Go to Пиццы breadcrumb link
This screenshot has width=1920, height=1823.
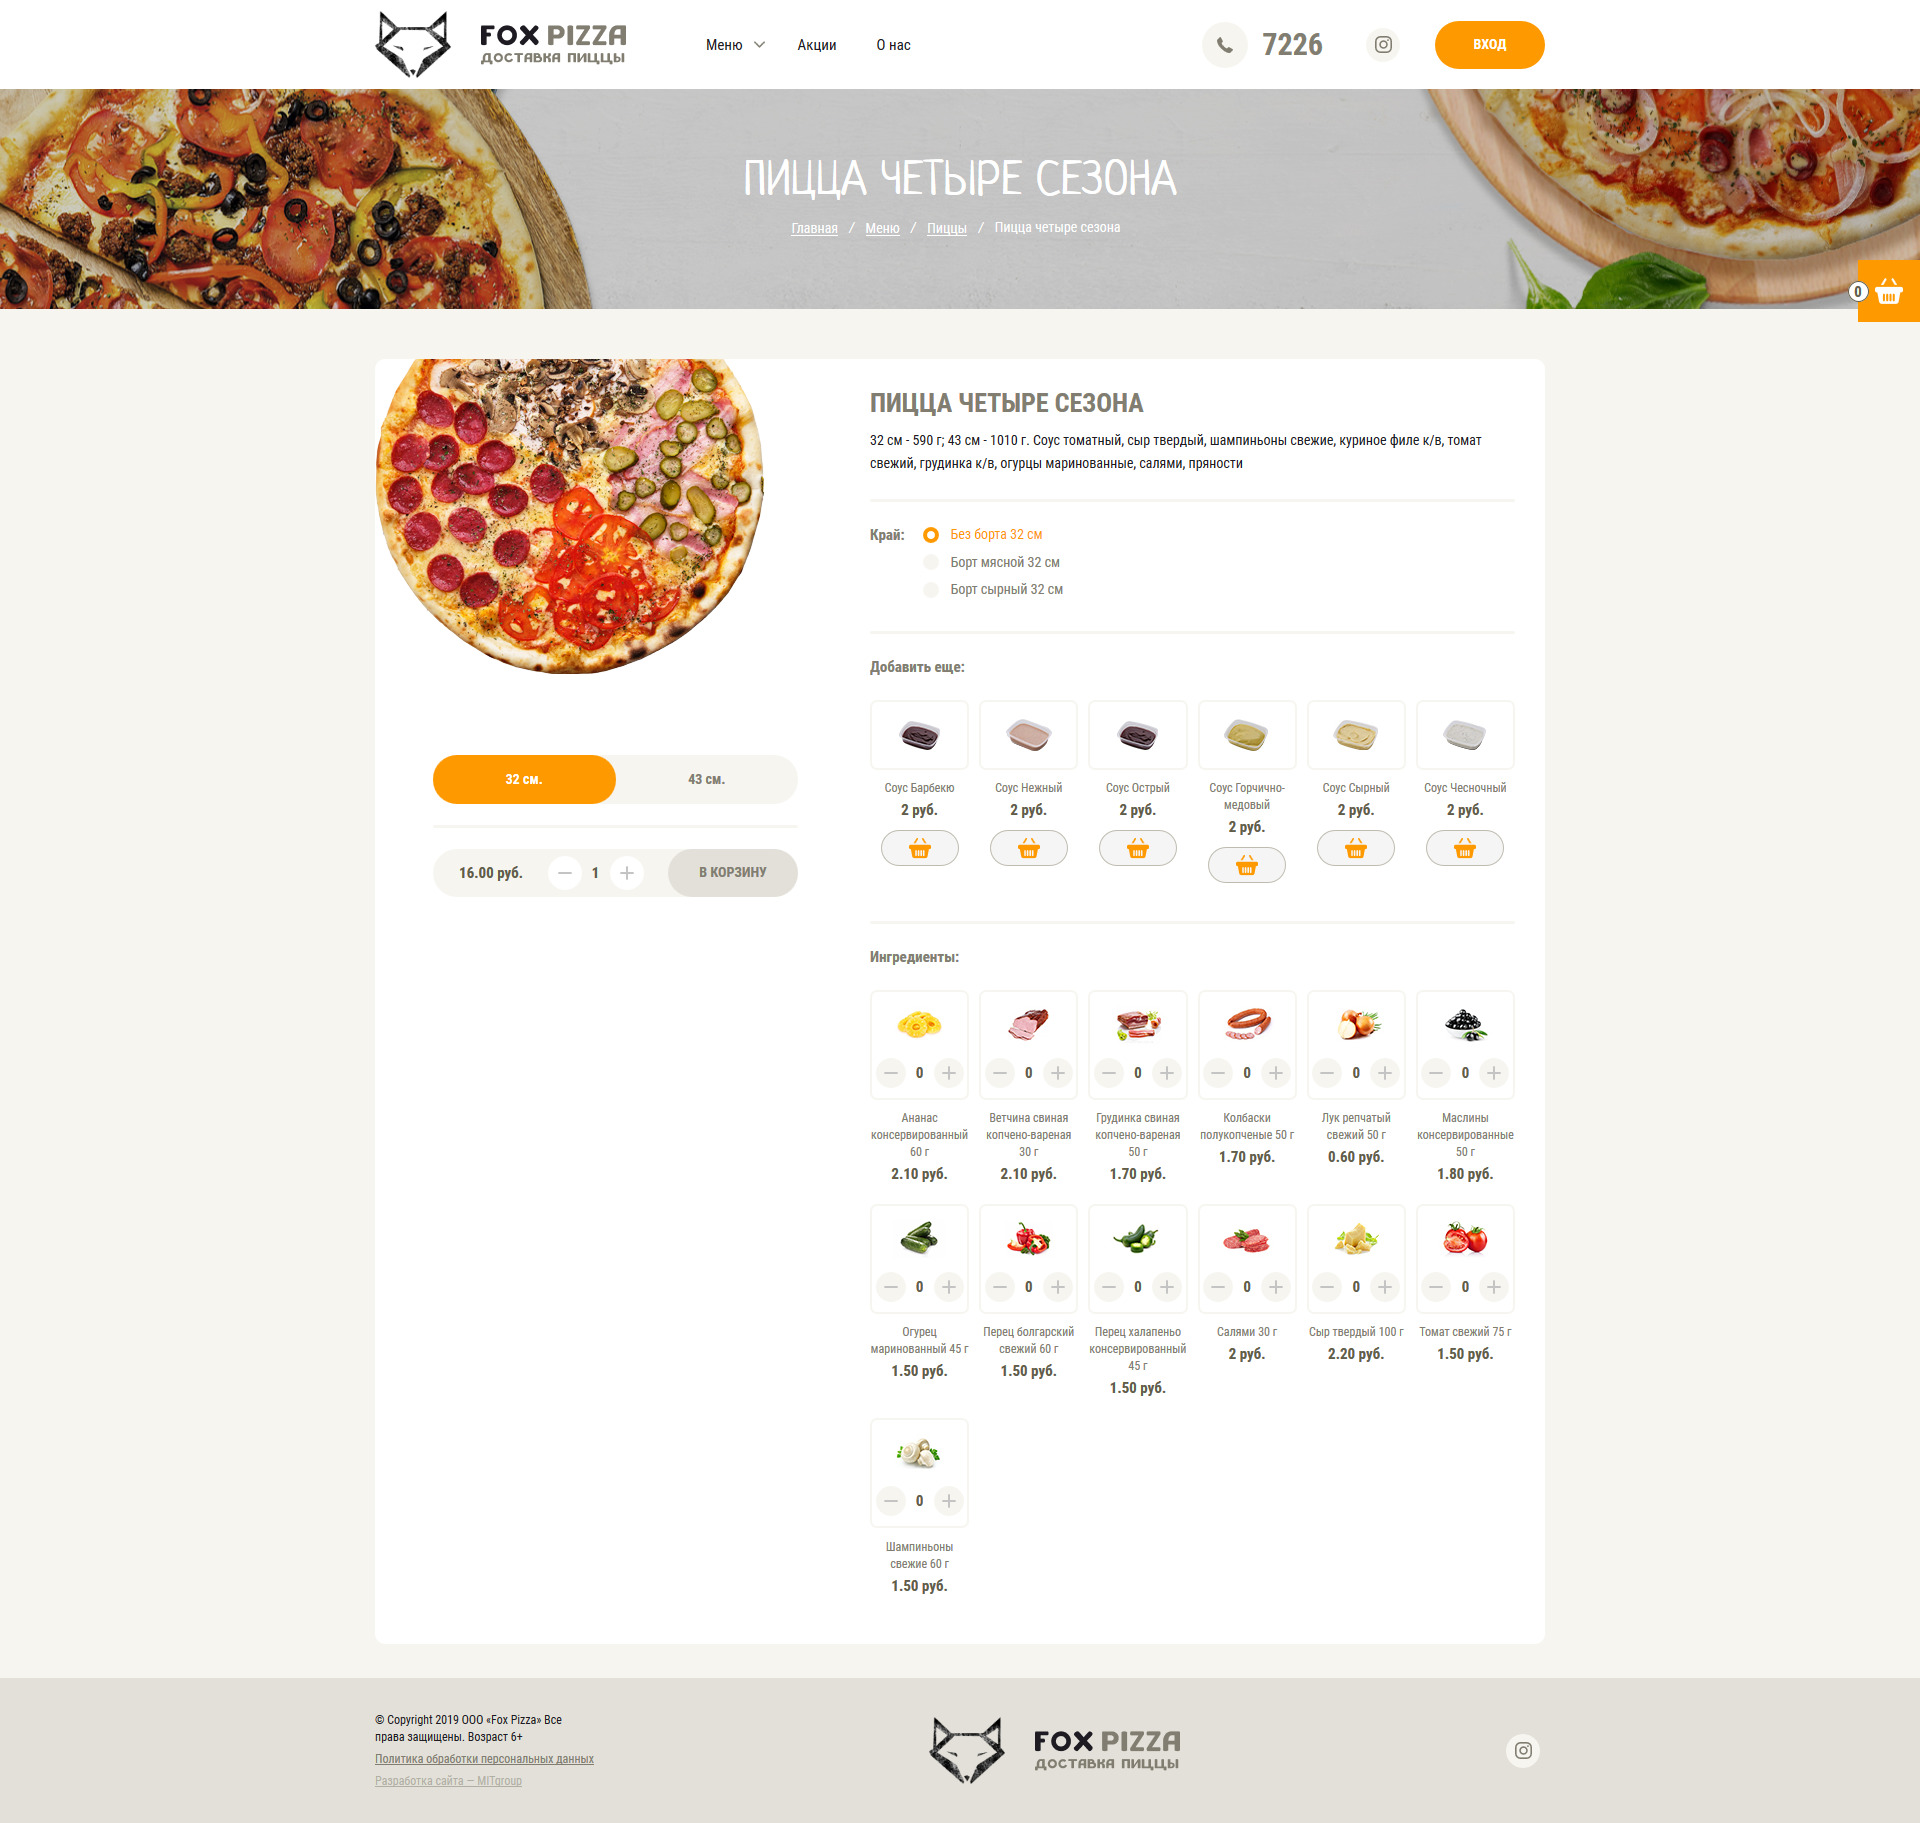[946, 228]
